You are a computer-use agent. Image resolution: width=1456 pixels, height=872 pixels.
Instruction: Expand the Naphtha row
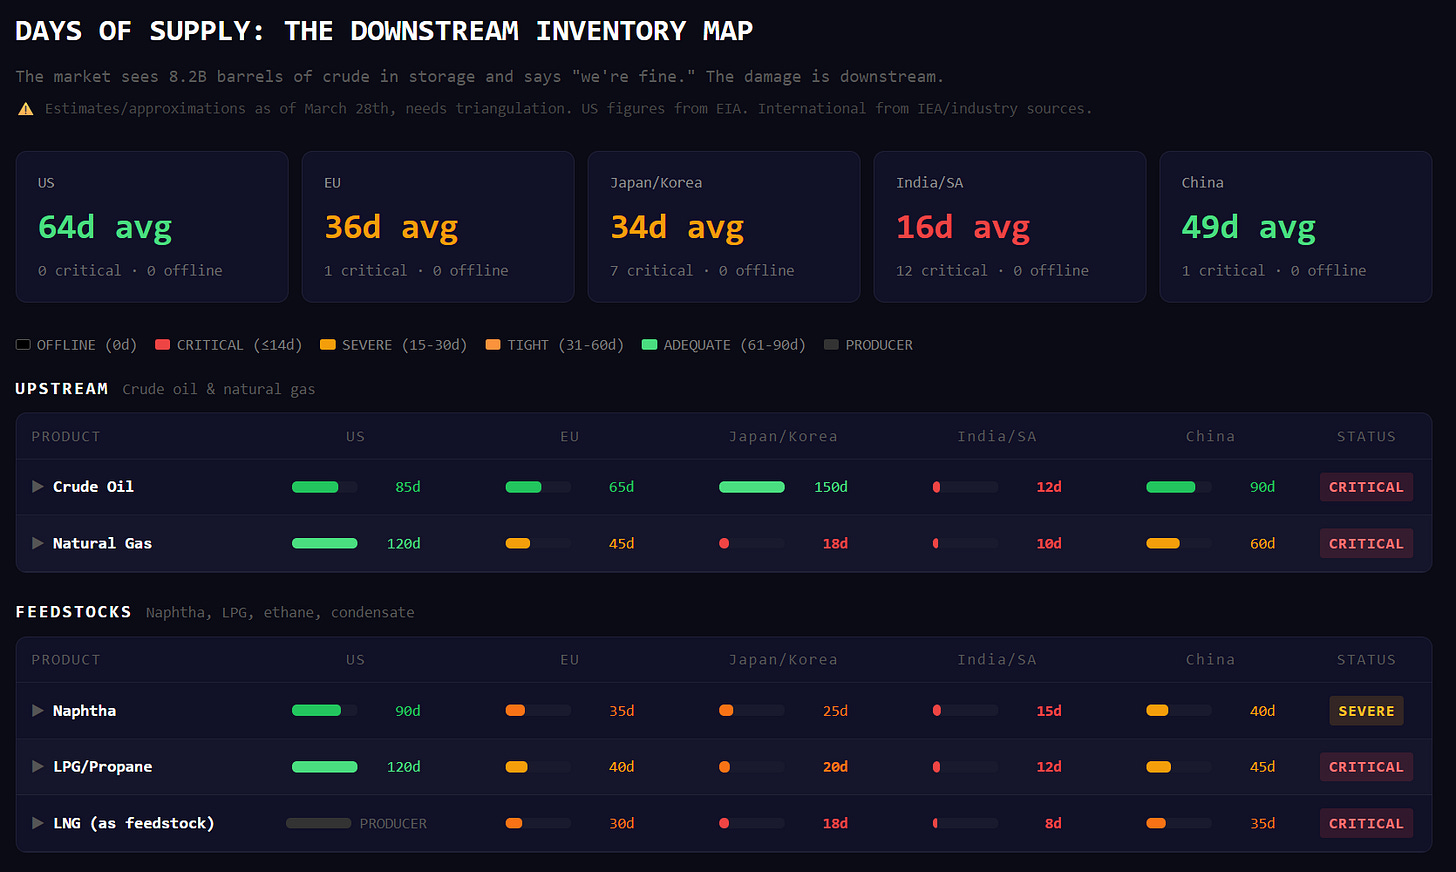[x=38, y=711]
